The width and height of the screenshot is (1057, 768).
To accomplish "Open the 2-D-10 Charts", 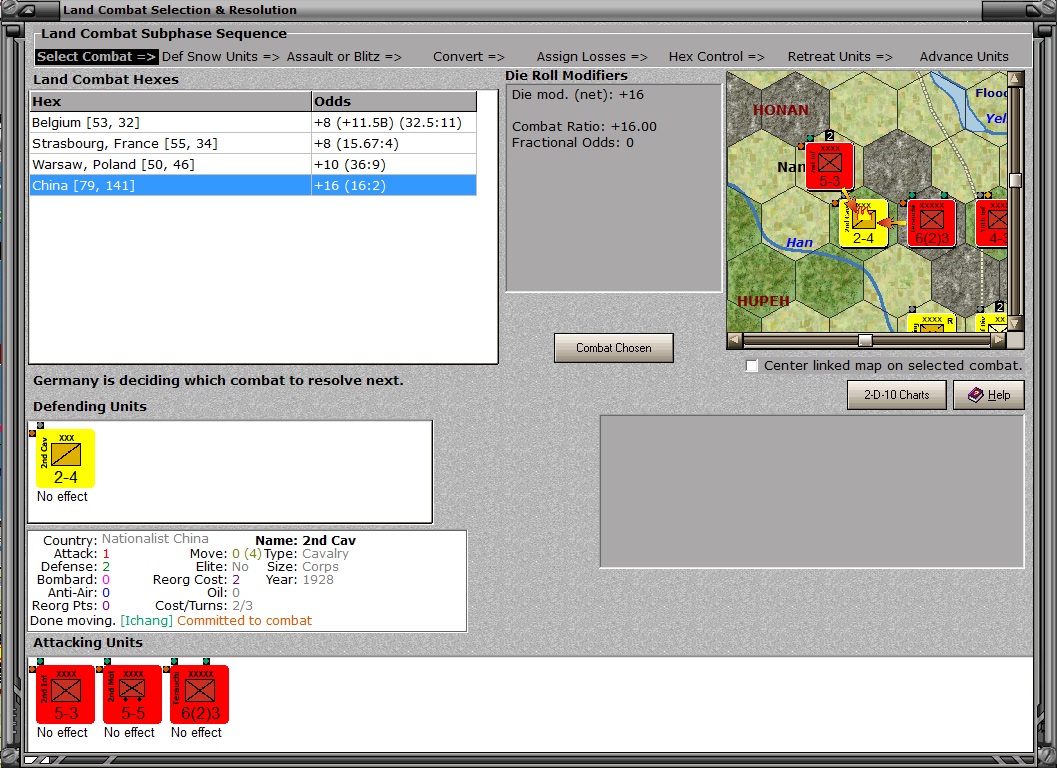I will pos(897,395).
